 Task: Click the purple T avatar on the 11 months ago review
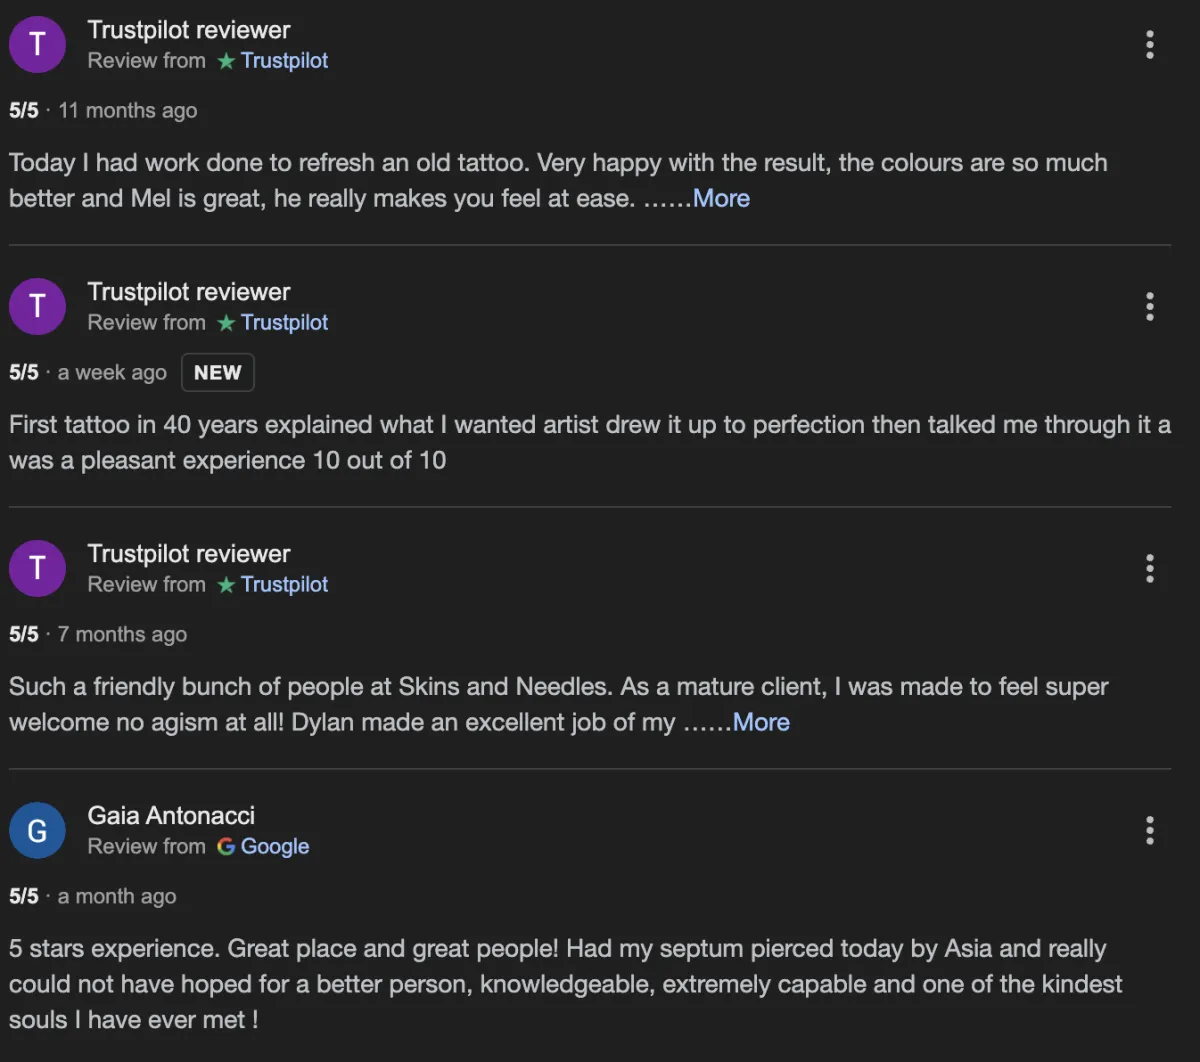[37, 44]
